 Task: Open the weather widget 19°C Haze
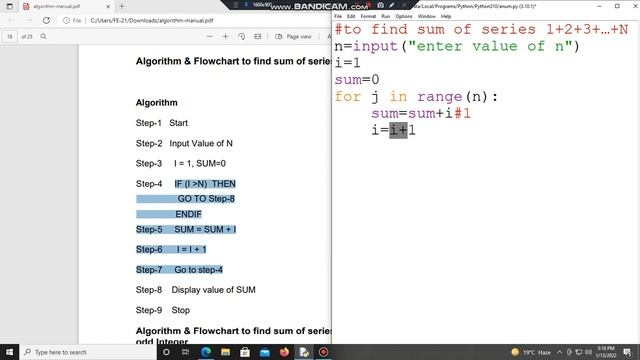[531, 352]
